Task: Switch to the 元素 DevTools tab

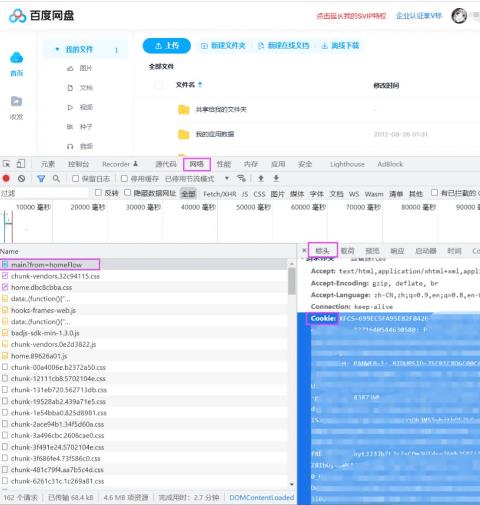Action: click(48, 164)
